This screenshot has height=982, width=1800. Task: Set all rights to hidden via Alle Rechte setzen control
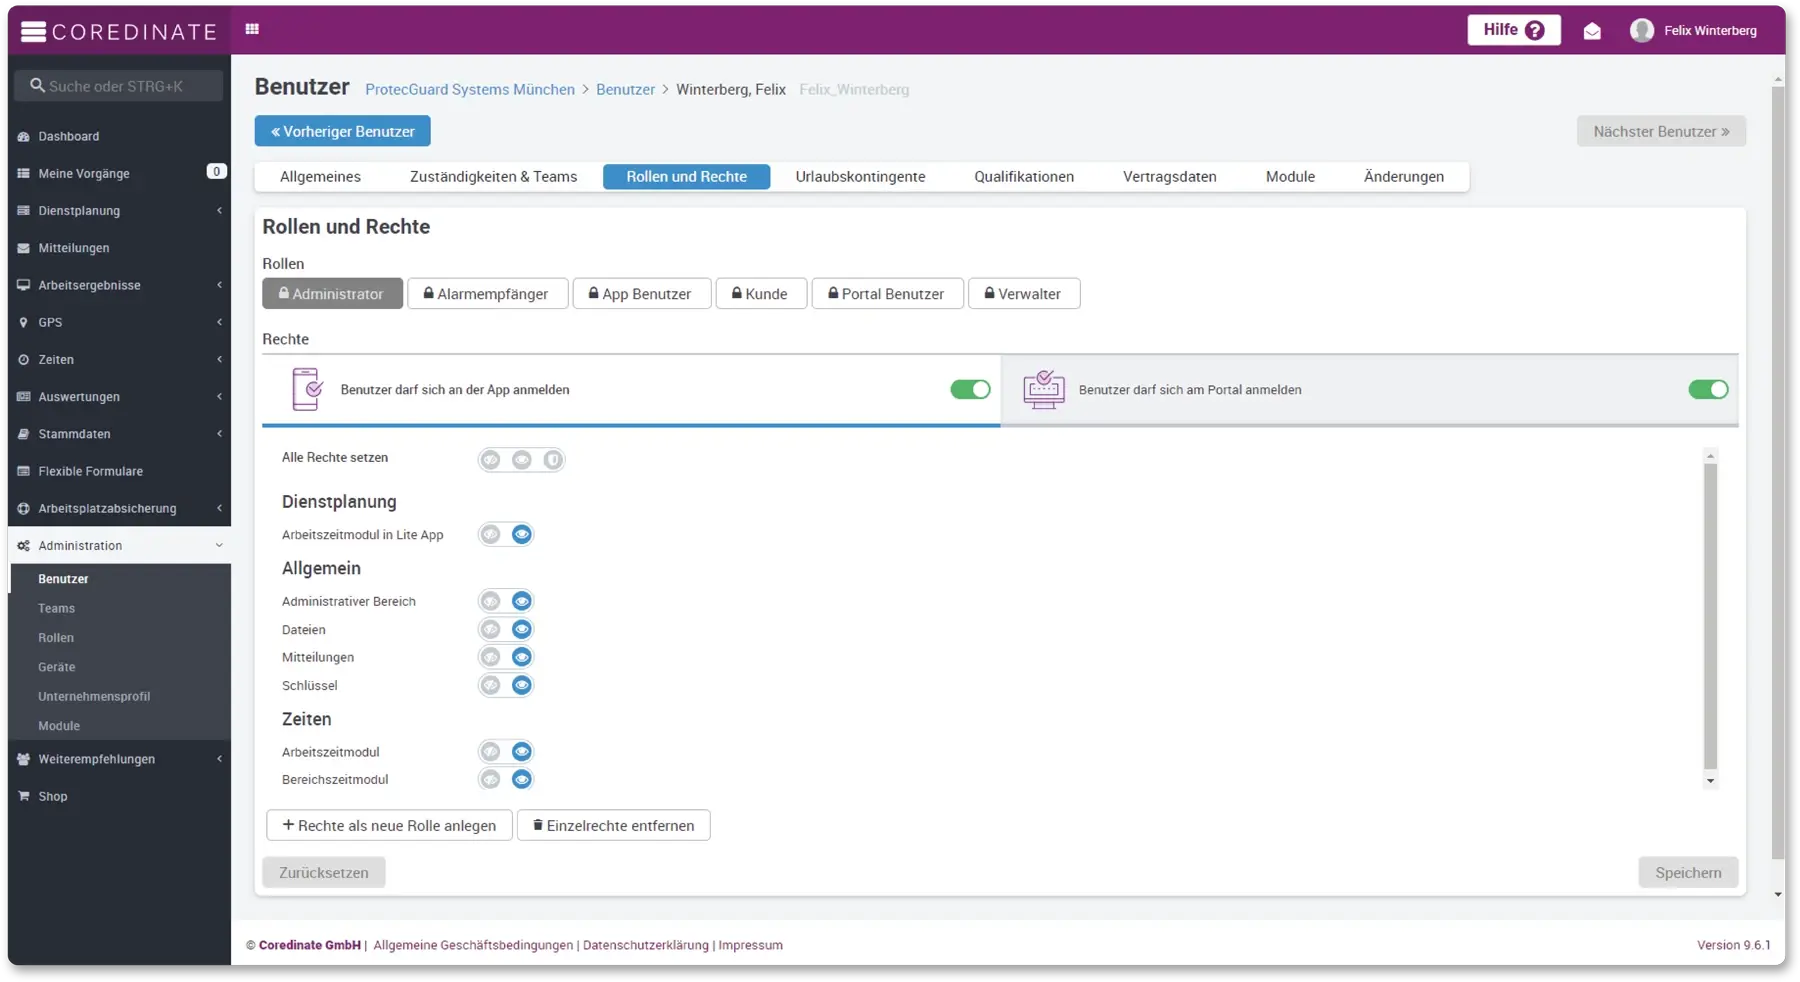490,460
